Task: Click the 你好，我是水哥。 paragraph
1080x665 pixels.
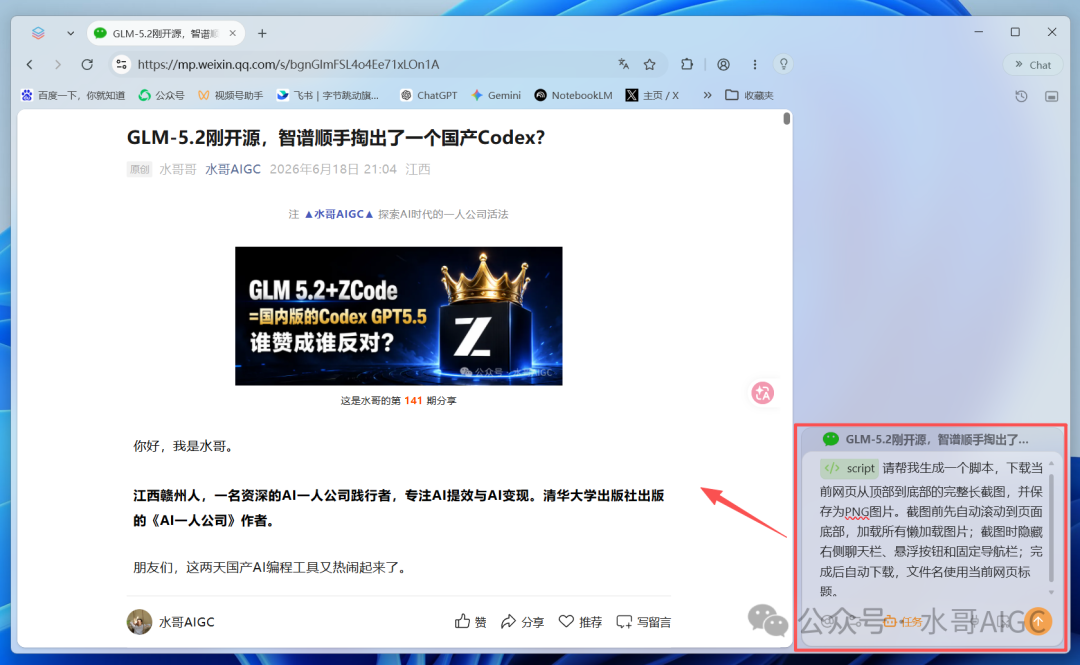Action: 185,446
